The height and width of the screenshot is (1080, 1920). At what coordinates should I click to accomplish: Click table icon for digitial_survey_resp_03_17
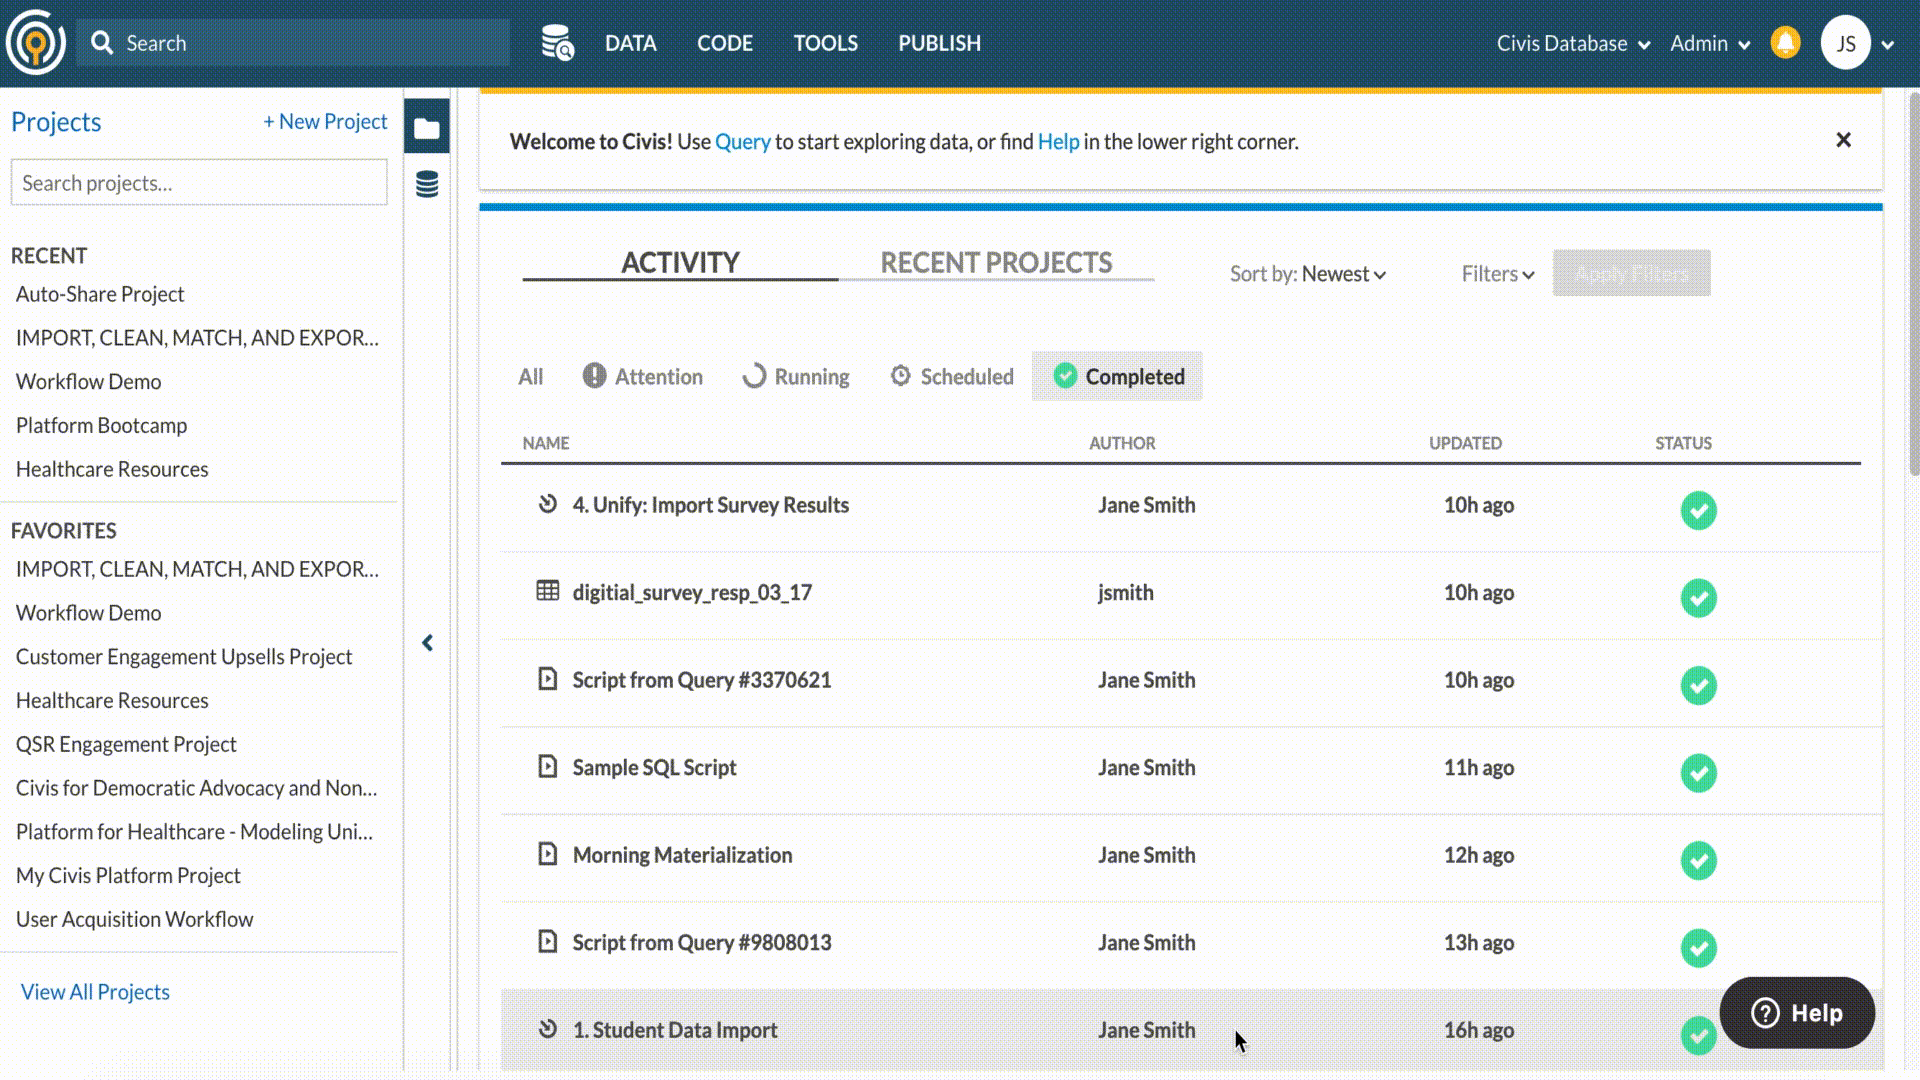pos(547,591)
